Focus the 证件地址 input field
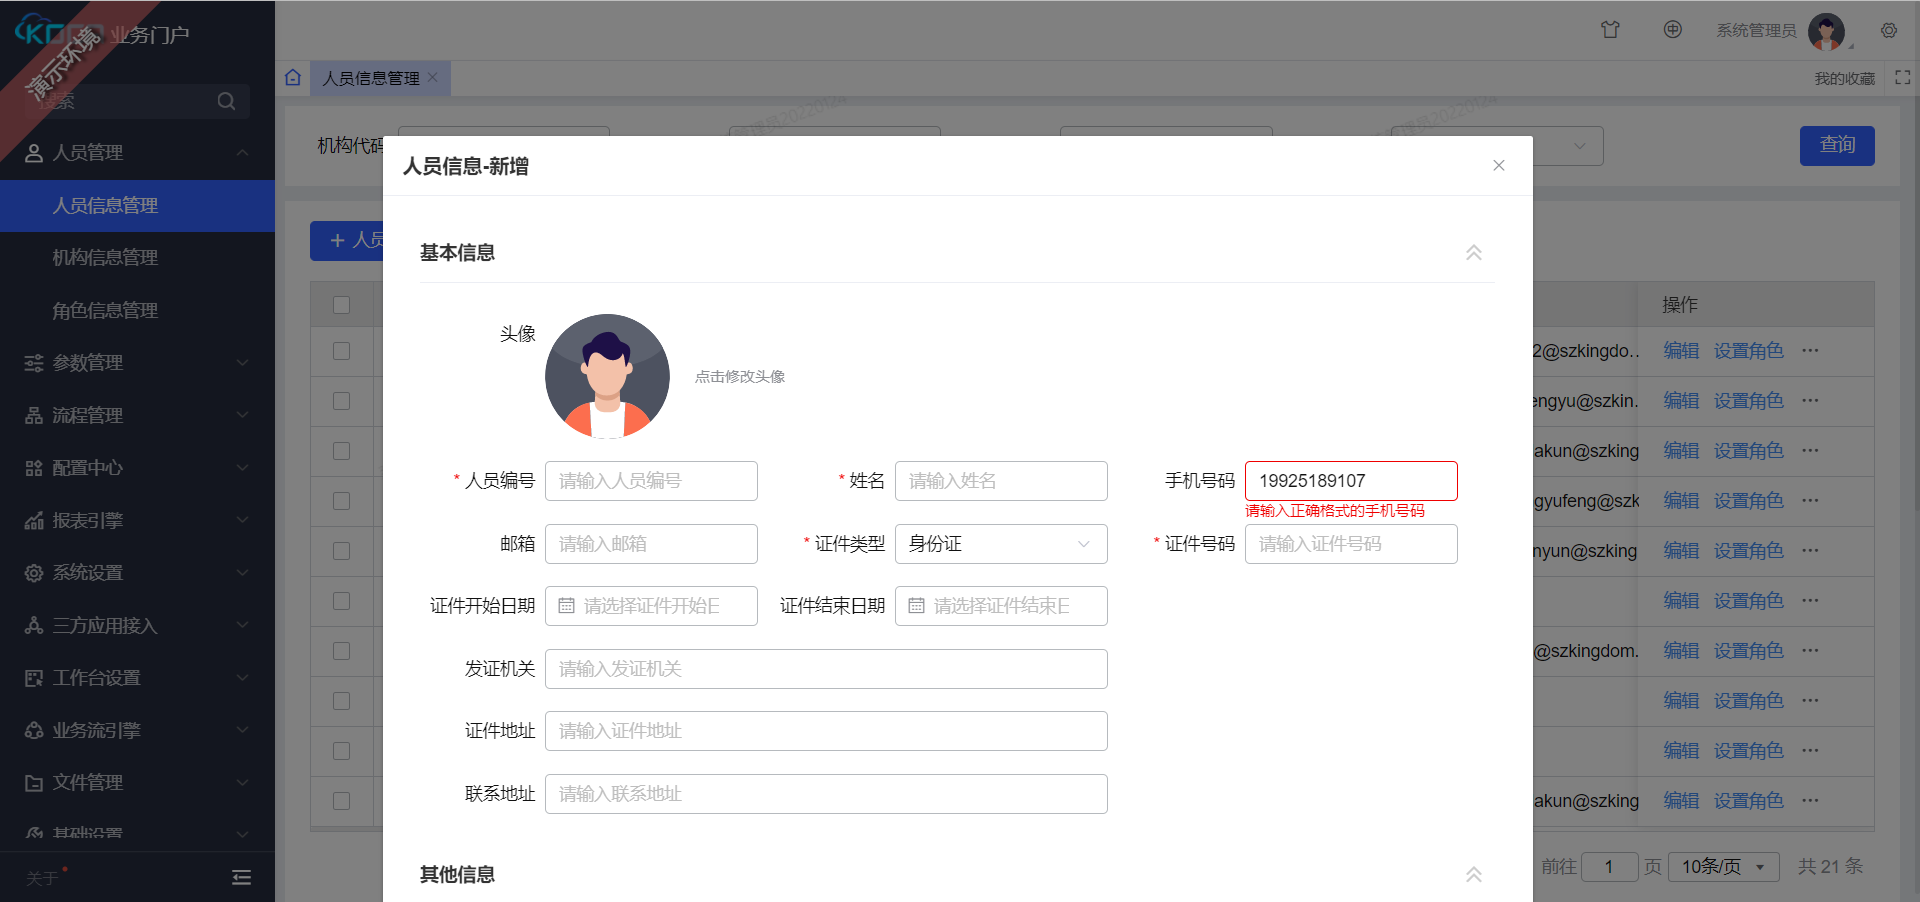1920x902 pixels. click(x=826, y=731)
